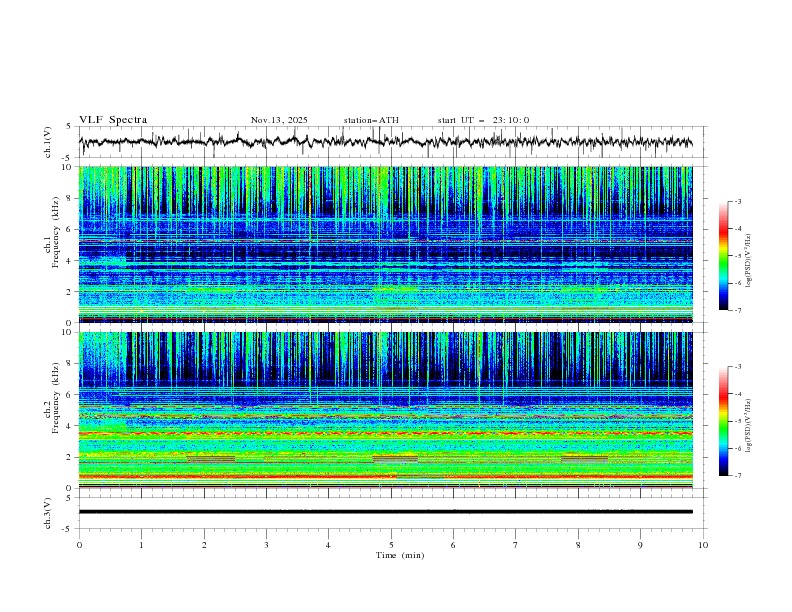The width and height of the screenshot is (792, 612).
Task: Click the ch.3(V) axis label
Action: click(48, 511)
